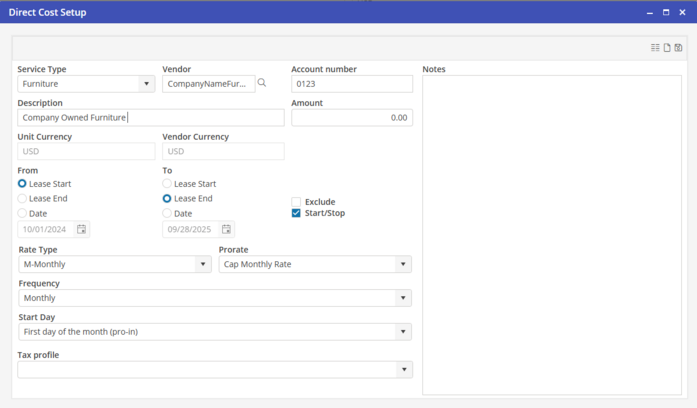Expand the Tax profile dropdown
697x408 pixels.
point(403,370)
